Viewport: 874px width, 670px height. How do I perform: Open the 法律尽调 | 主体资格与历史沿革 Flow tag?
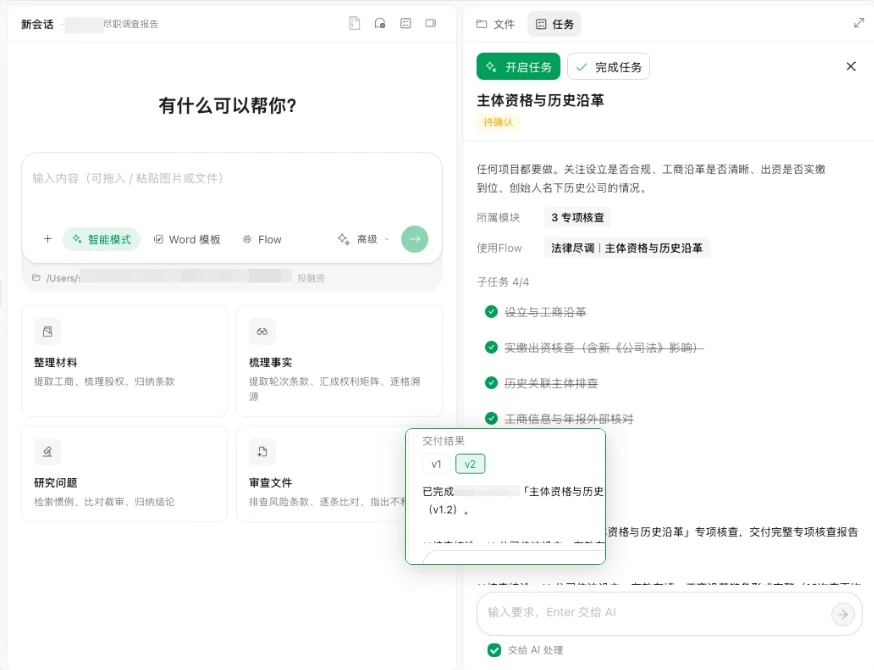pos(627,248)
